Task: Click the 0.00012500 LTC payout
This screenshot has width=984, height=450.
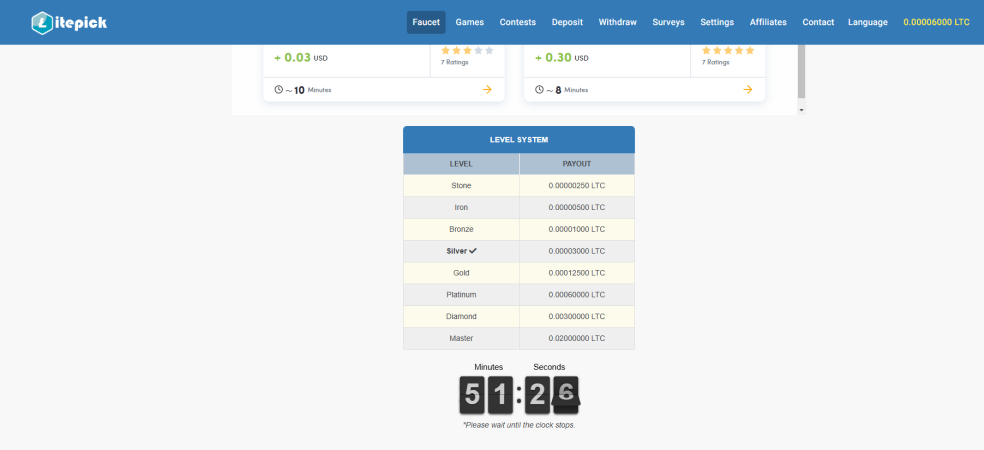Action: [577, 273]
